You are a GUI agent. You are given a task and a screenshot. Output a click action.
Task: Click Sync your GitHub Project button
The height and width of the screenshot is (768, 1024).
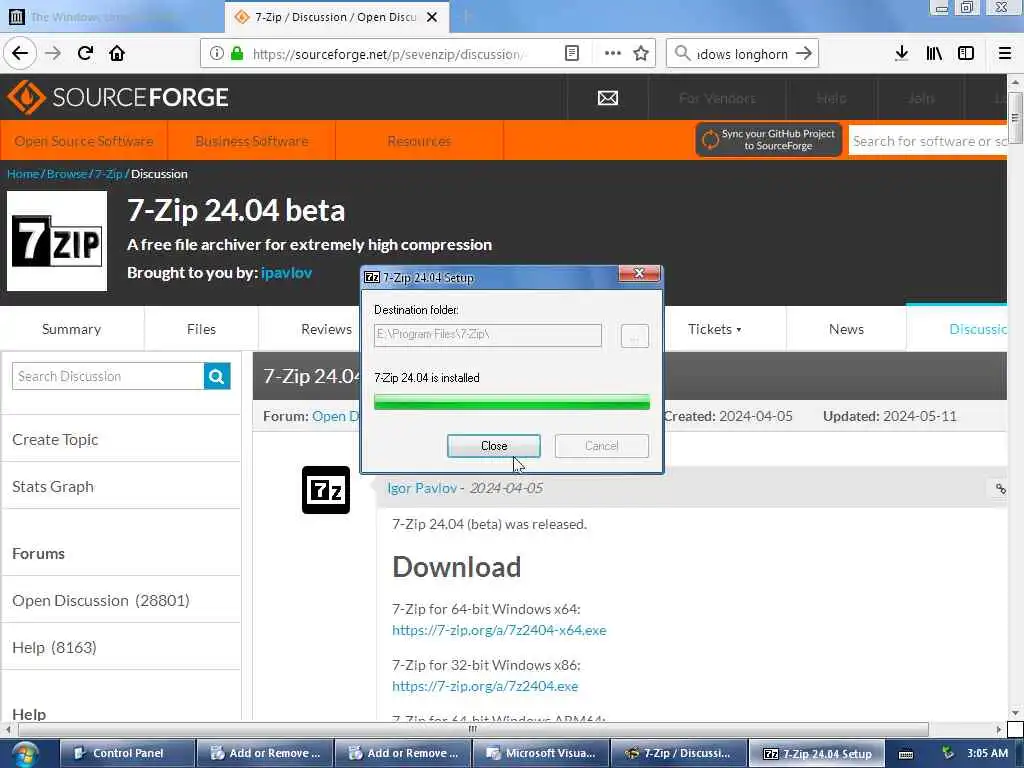pyautogui.click(x=769, y=140)
